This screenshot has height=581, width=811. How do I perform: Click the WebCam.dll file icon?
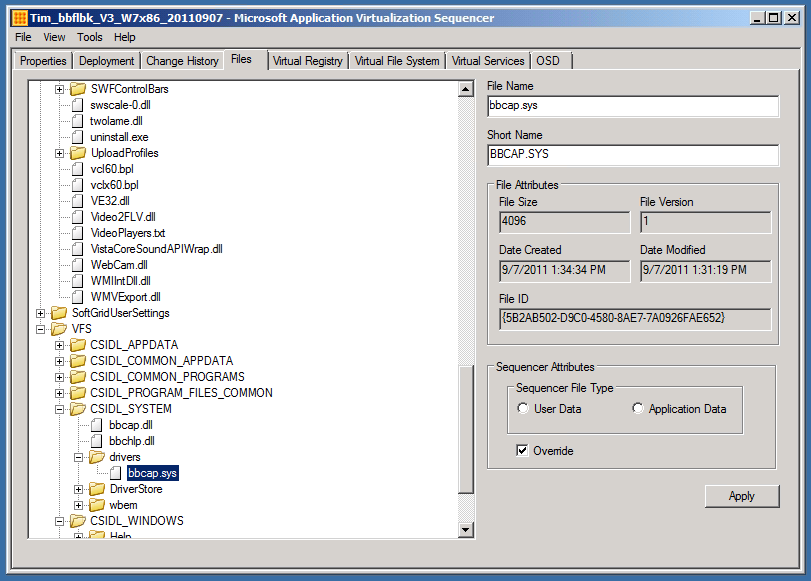pyautogui.click(x=78, y=265)
